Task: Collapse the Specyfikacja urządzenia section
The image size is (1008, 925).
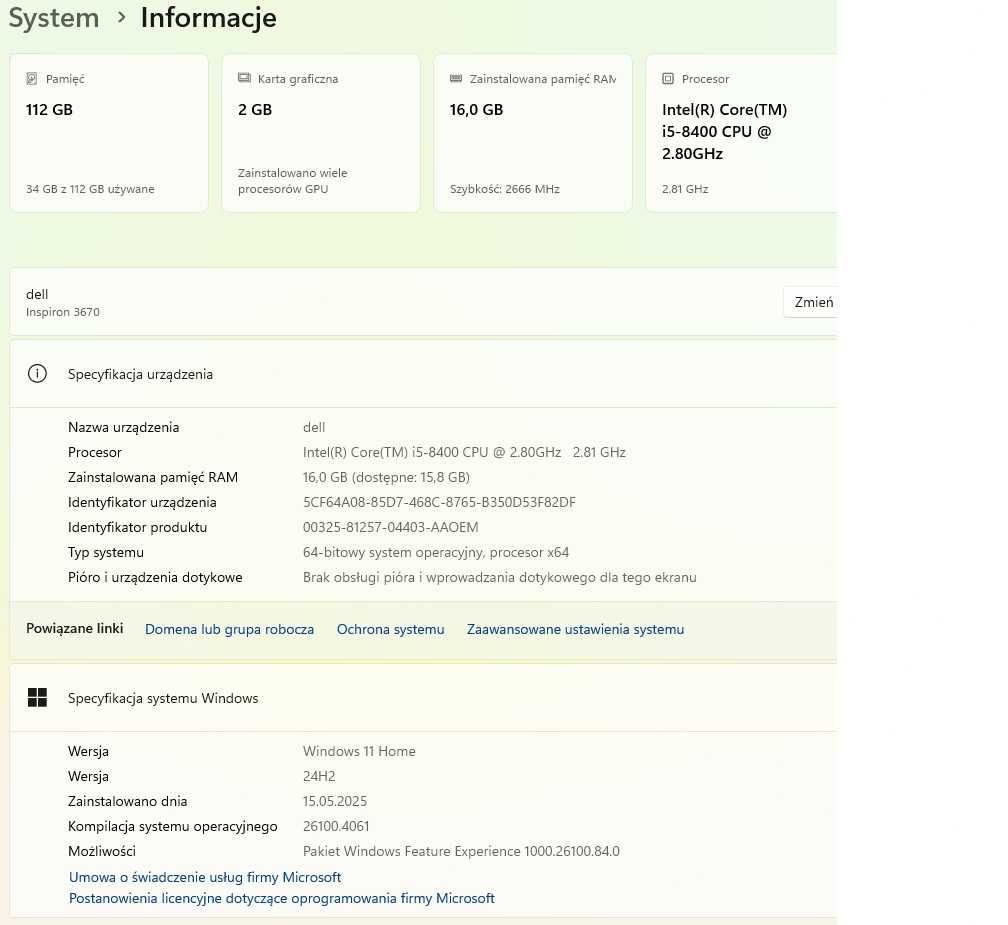Action: (x=423, y=374)
